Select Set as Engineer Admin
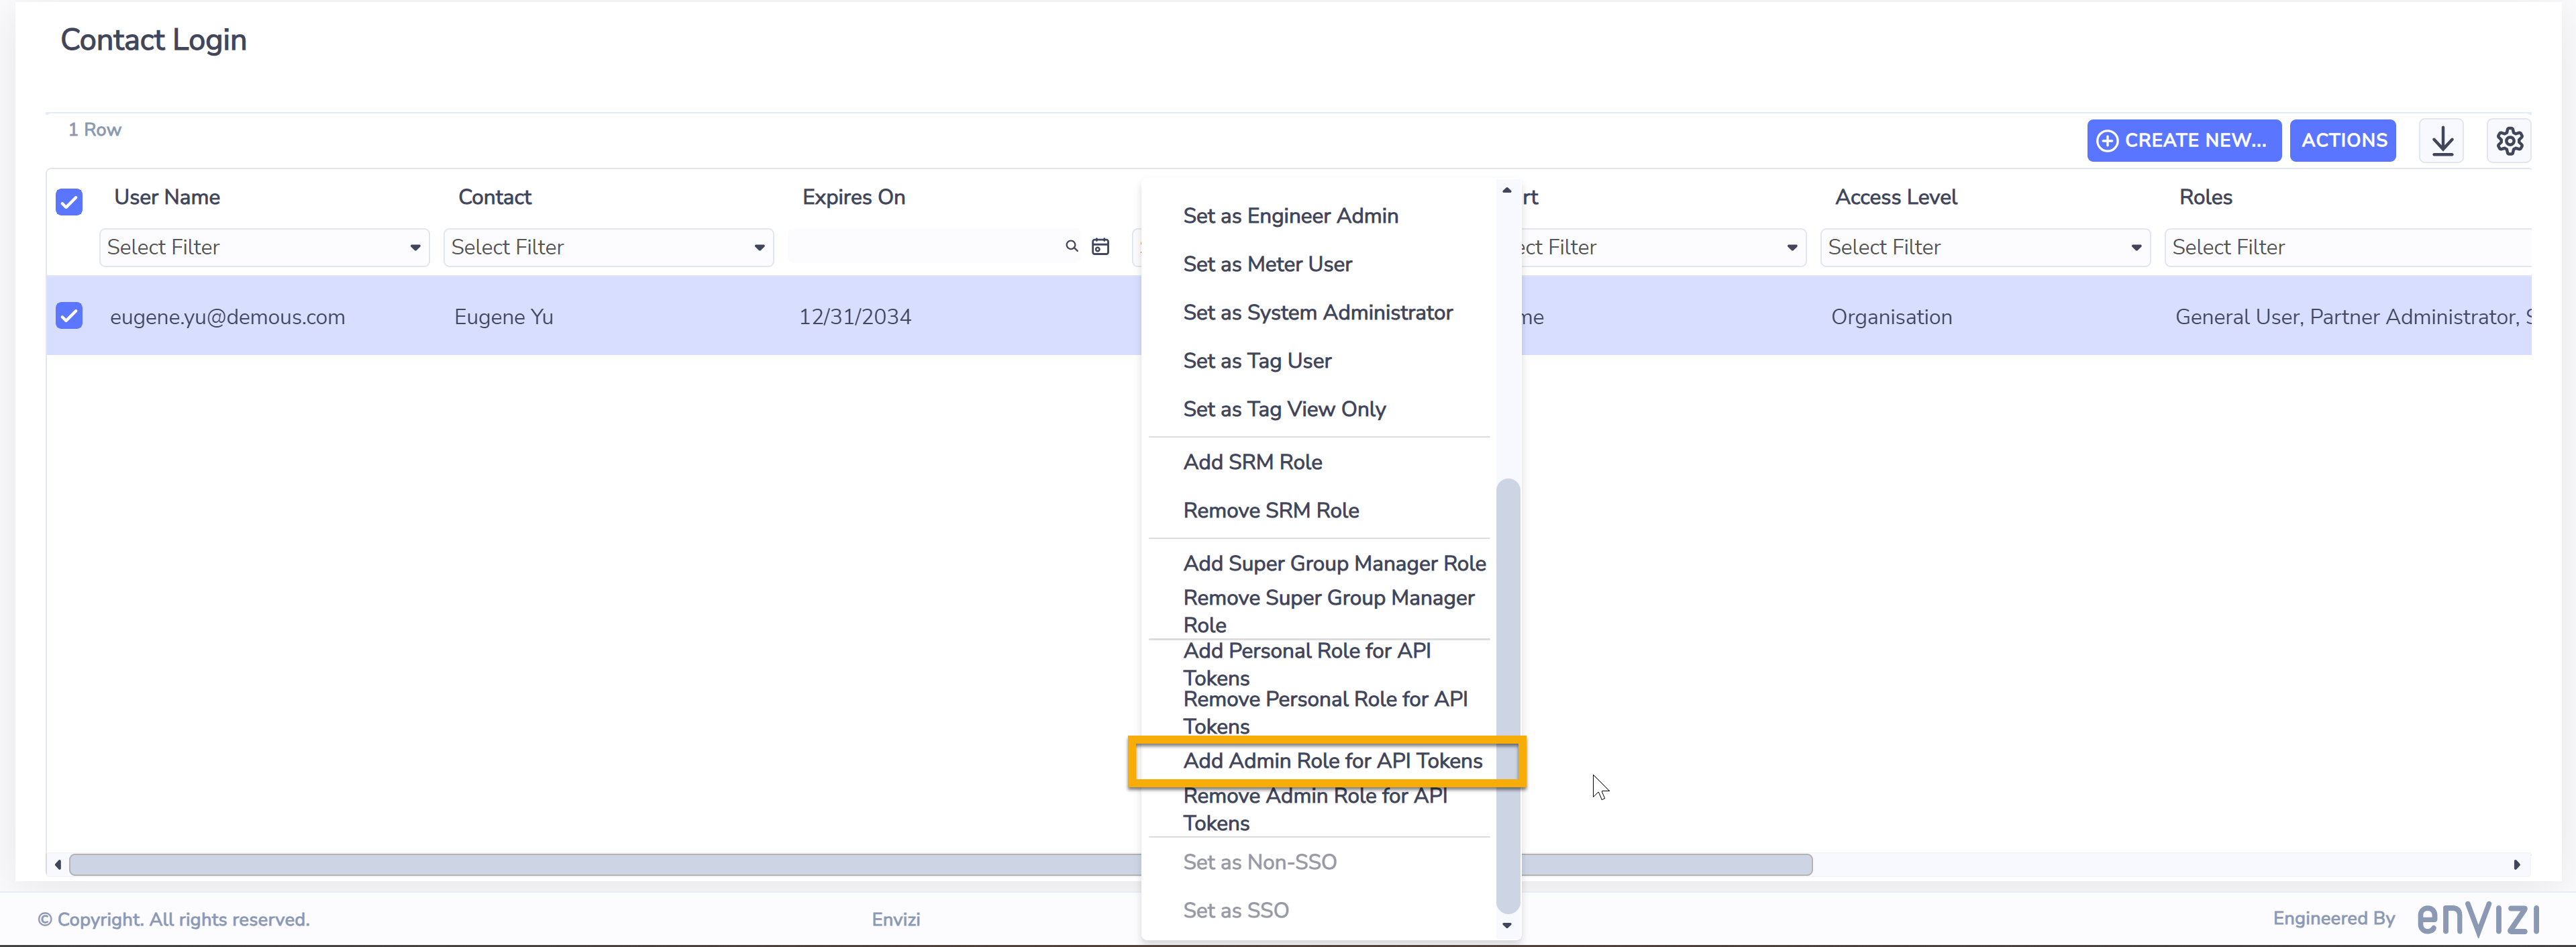2576x947 pixels. pyautogui.click(x=1290, y=216)
